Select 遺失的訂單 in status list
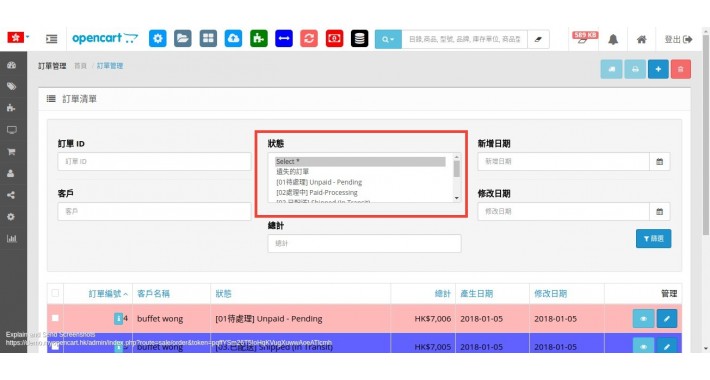 click(x=360, y=172)
